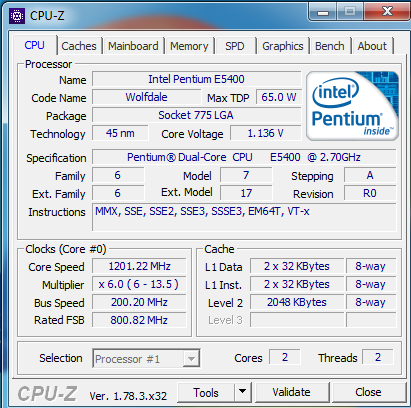
Task: Open the Processor #1 selection dropdown
Action: coord(146,358)
